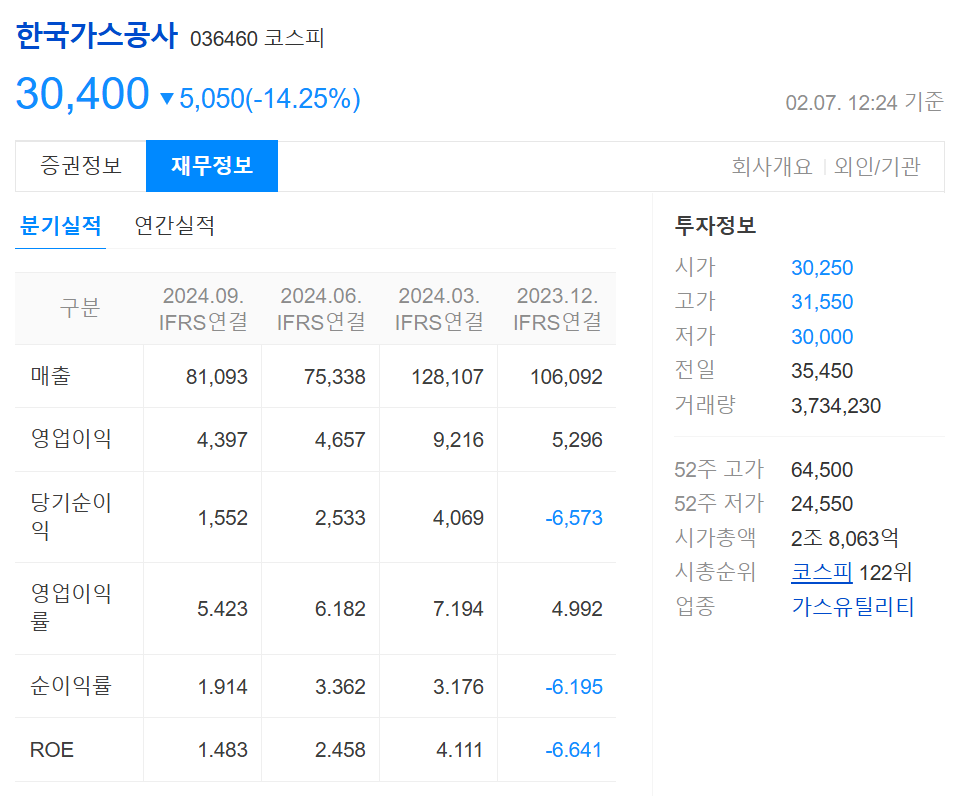The width and height of the screenshot is (964, 796).
Task: Select the 2023.12. IFRS연결 column header
Action: pyautogui.click(x=557, y=309)
